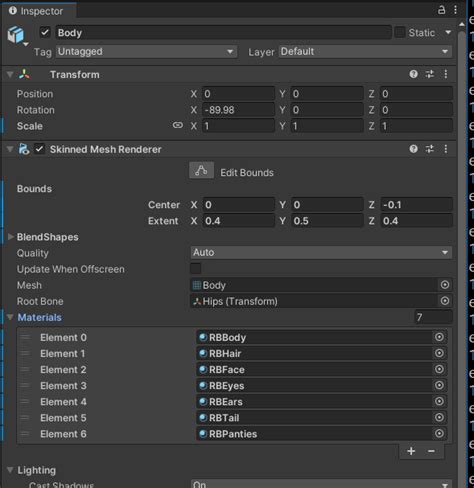Click the Element 4 label

[x=63, y=402]
